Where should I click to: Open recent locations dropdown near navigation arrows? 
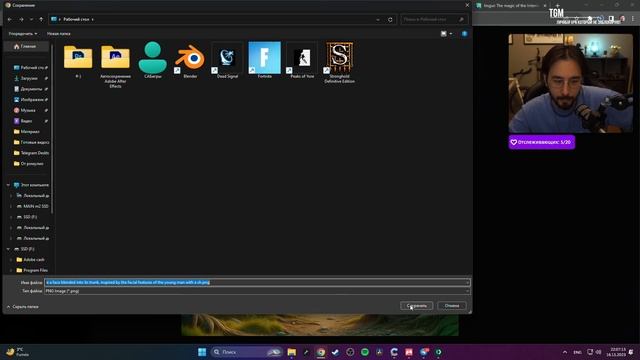[31, 19]
